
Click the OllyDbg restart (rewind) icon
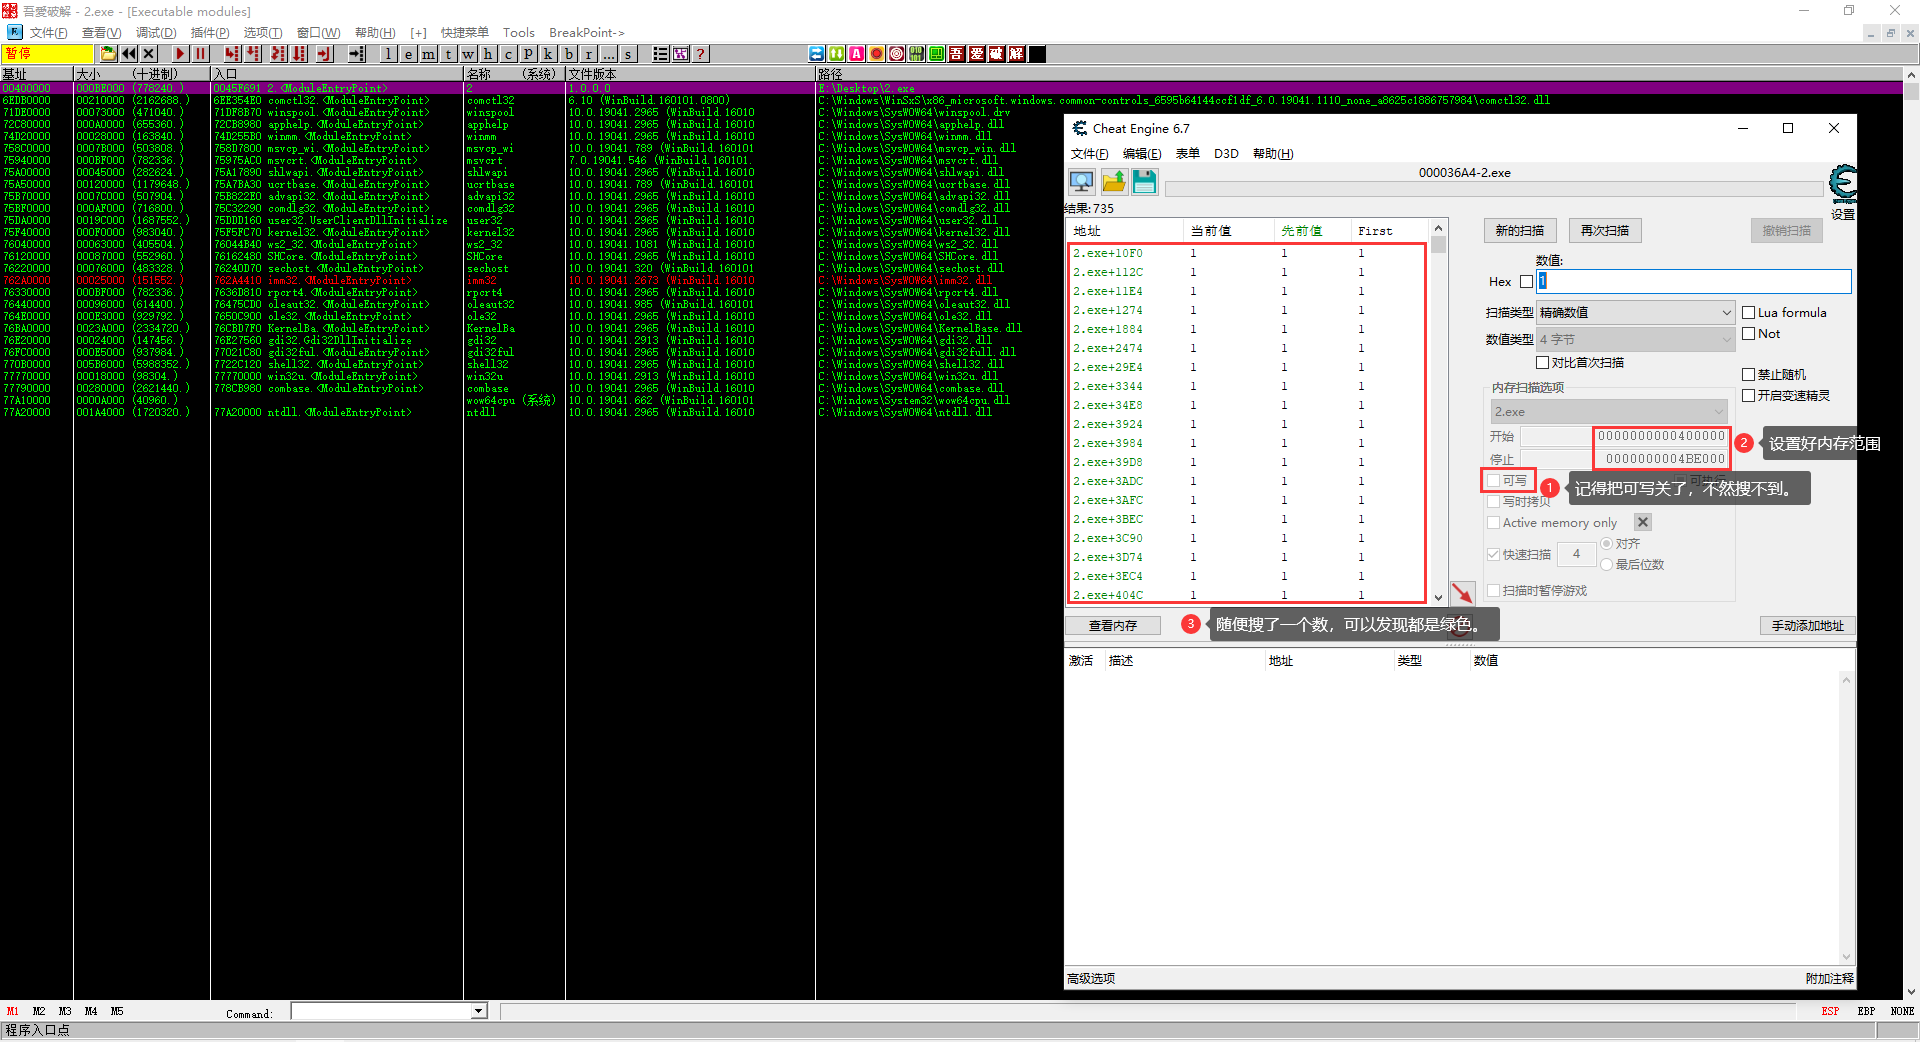[x=129, y=54]
